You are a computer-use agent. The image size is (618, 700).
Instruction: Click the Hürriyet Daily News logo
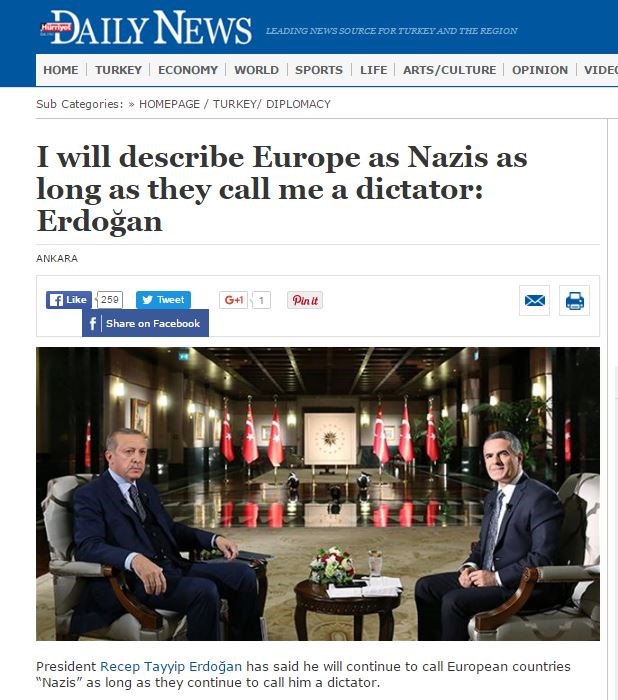146,28
